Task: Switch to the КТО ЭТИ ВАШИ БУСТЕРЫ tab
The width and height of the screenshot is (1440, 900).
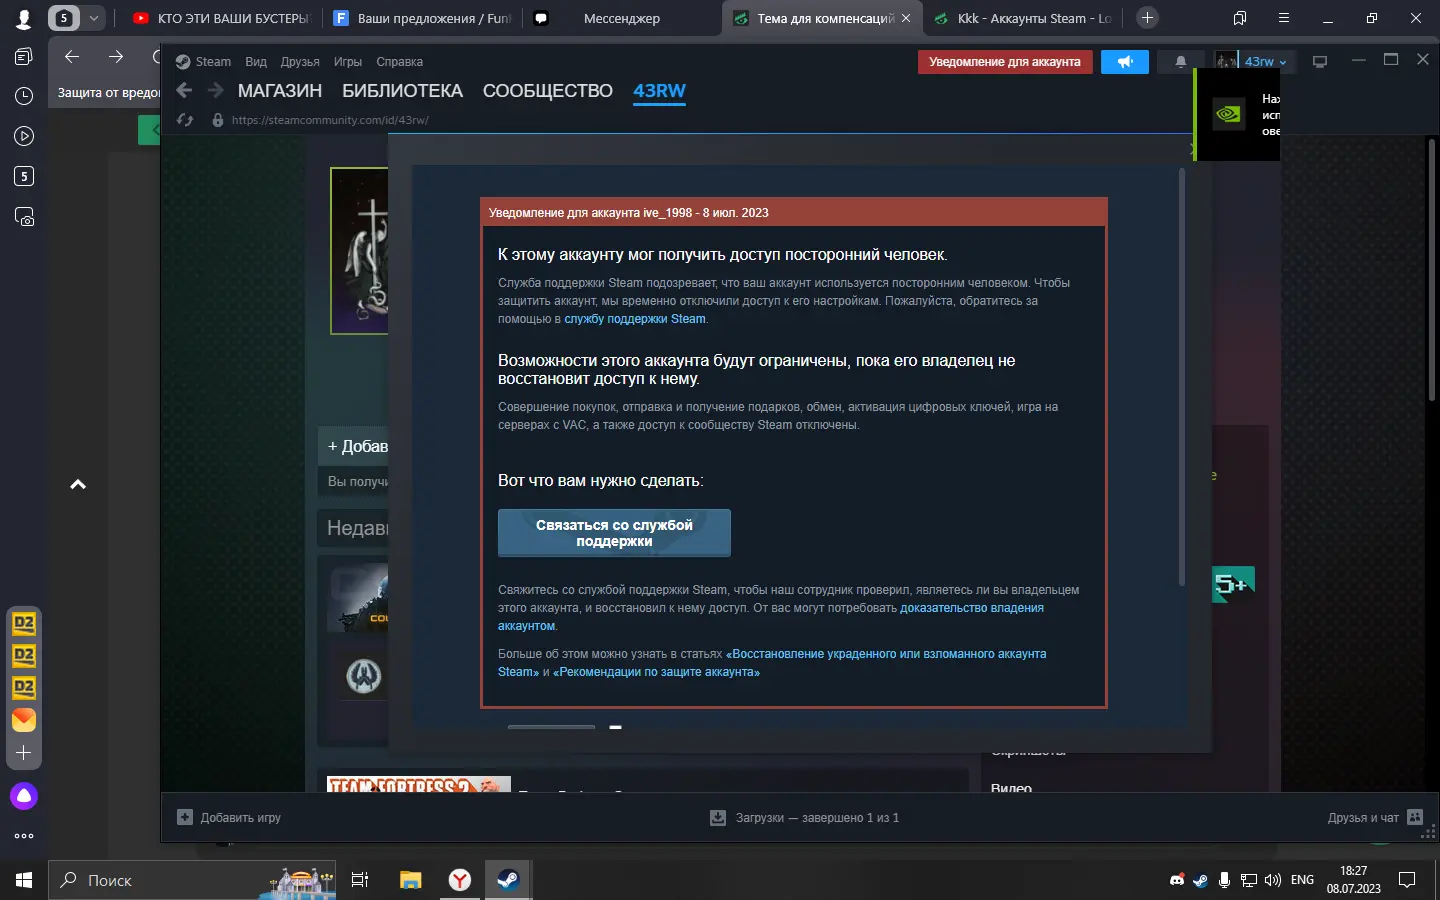Action: point(221,18)
